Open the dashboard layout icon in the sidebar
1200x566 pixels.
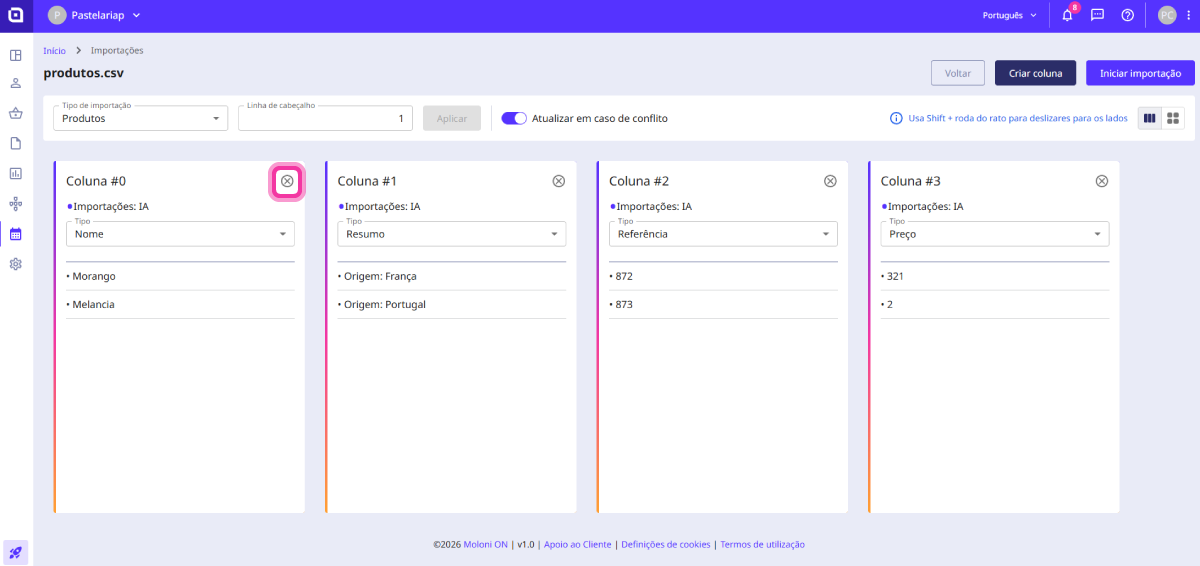pos(16,54)
